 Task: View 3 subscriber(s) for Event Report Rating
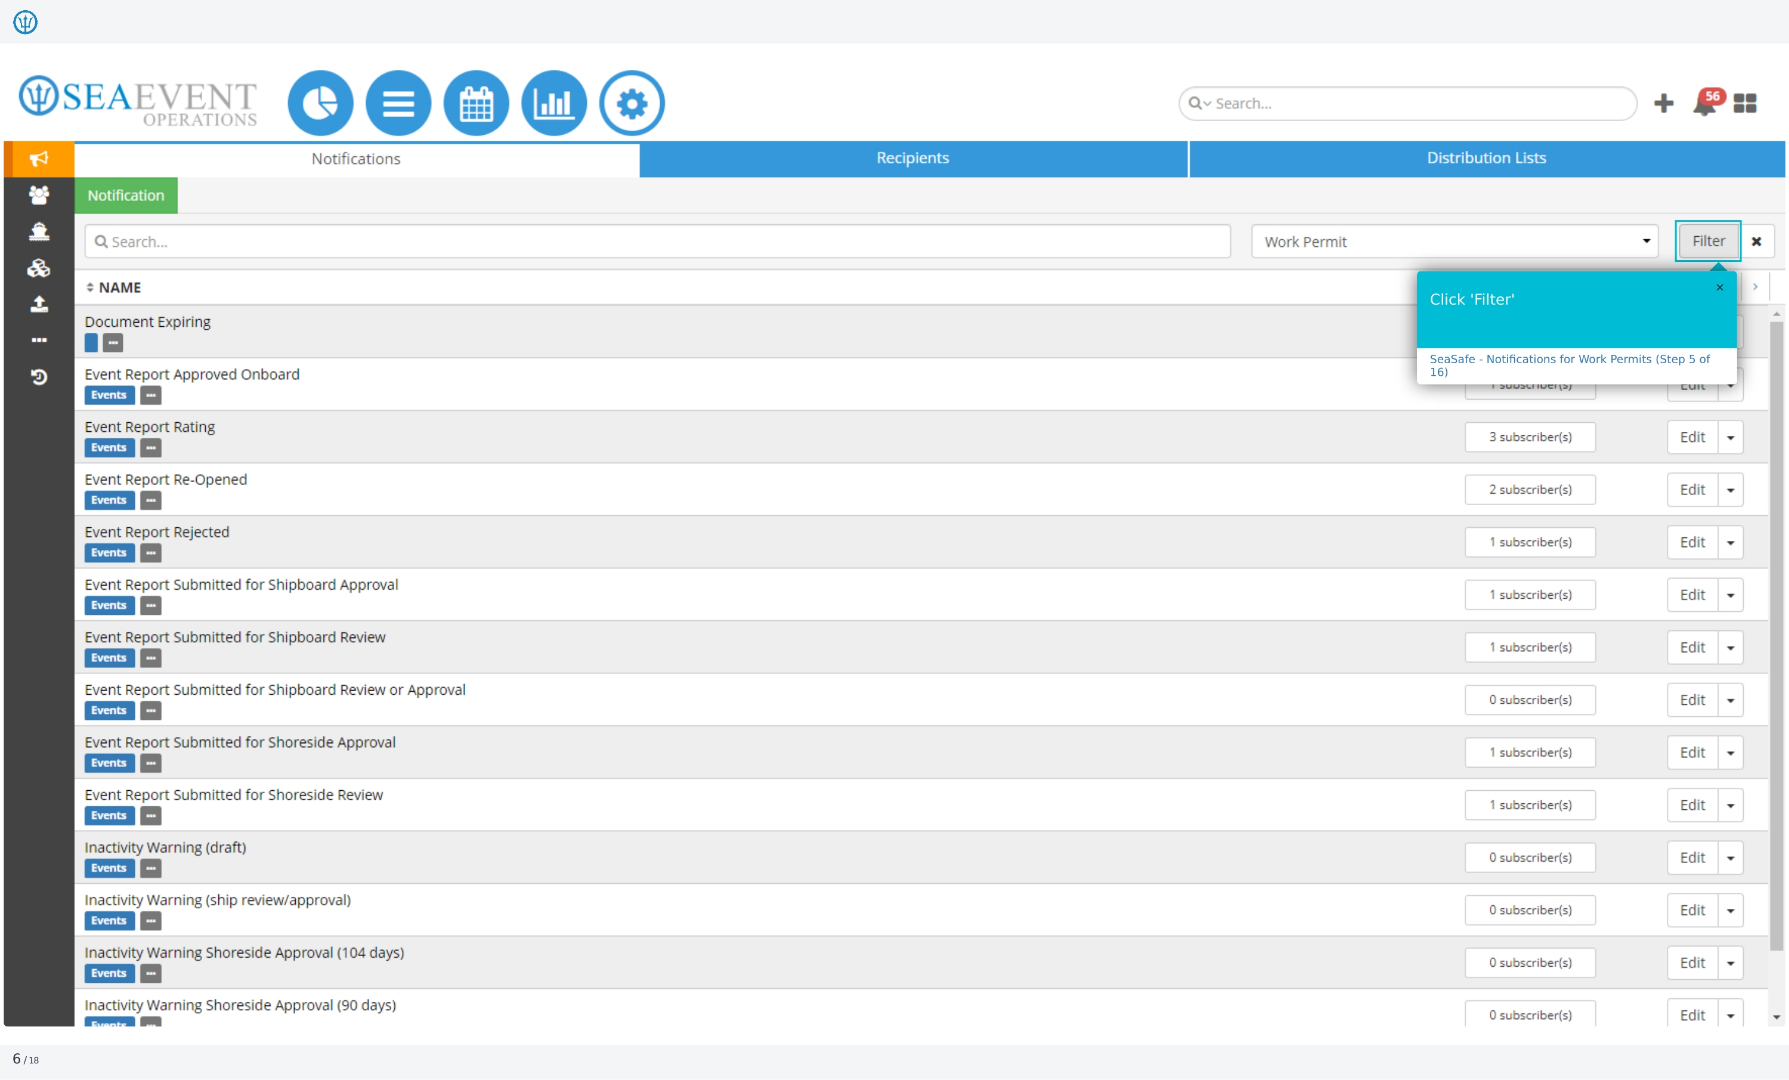pyautogui.click(x=1530, y=437)
